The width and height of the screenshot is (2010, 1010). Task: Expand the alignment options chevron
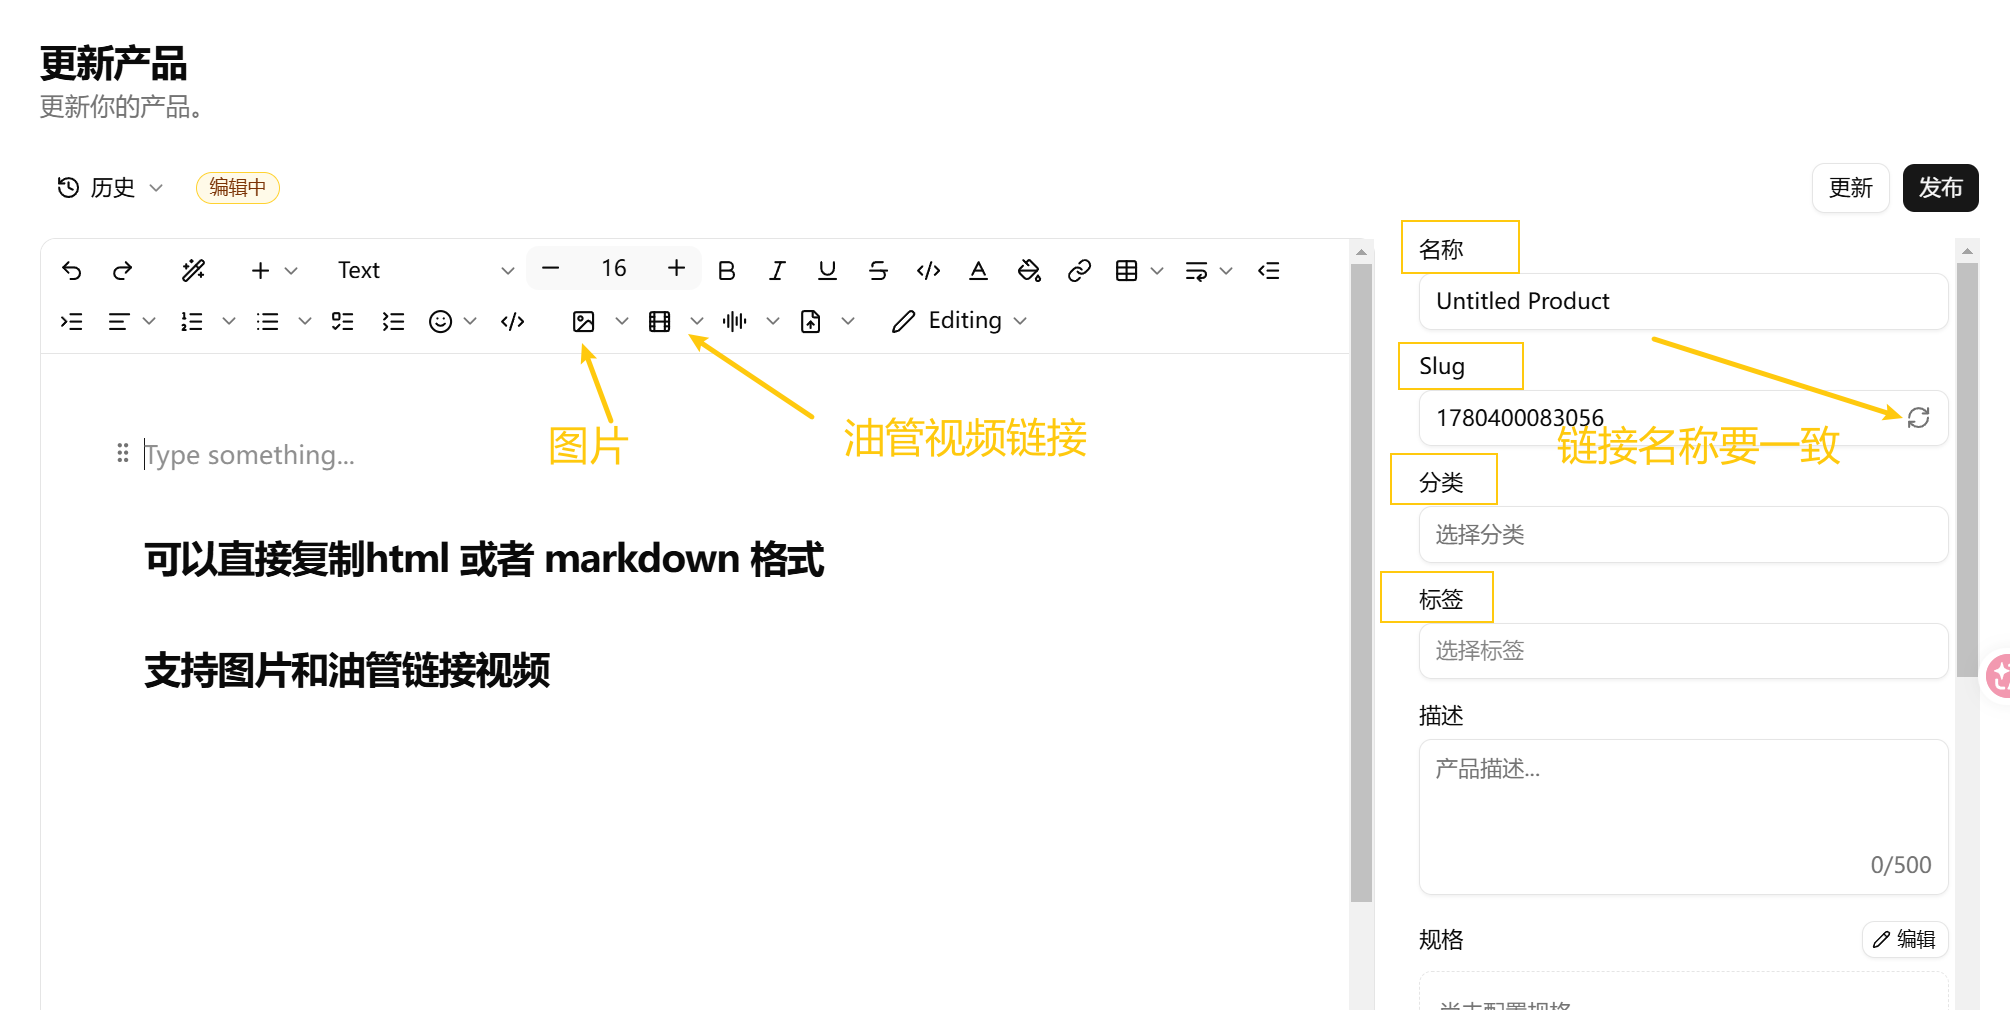(149, 321)
